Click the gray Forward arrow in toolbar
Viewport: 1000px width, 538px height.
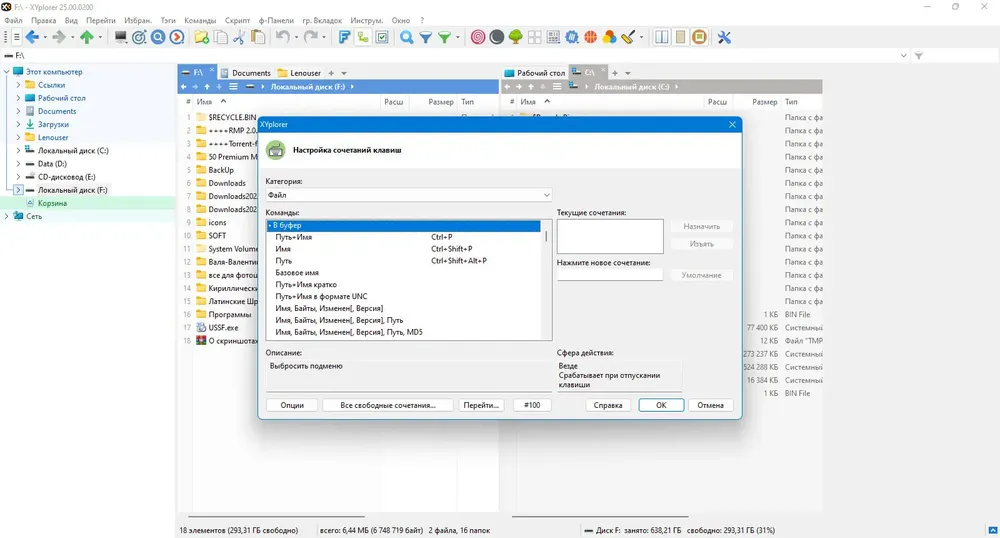59,38
